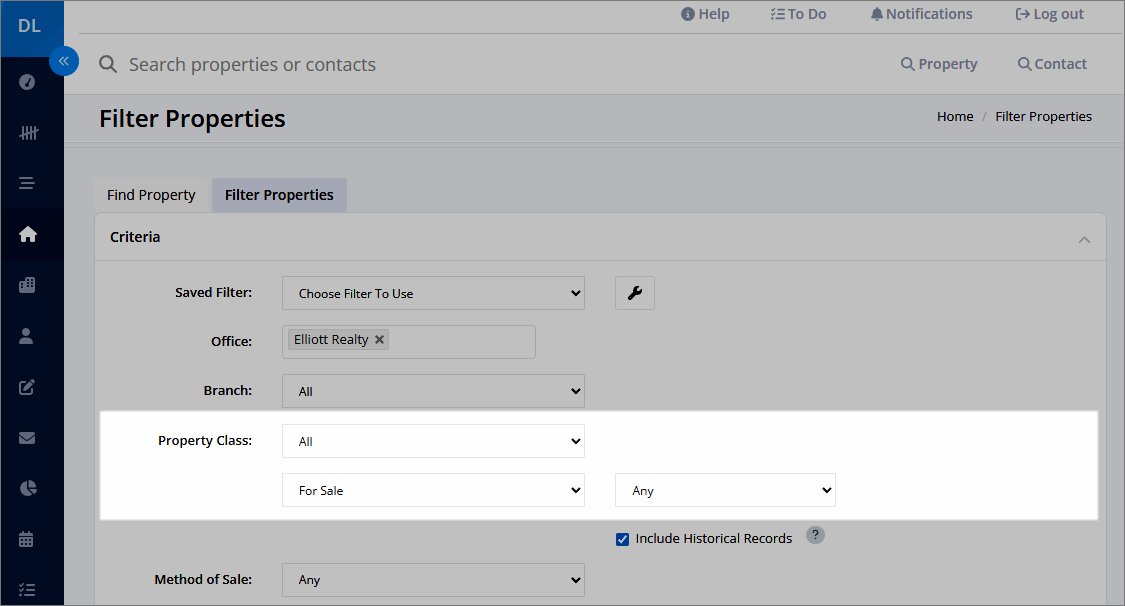Image resolution: width=1125 pixels, height=606 pixels.
Task: Select the person contacts icon in sidebar
Action: (x=27, y=336)
